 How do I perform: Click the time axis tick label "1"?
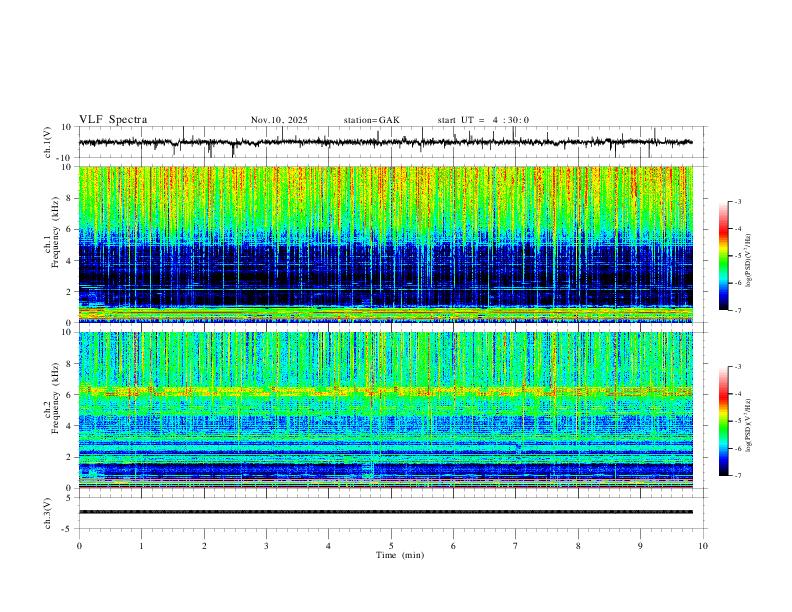point(141,546)
